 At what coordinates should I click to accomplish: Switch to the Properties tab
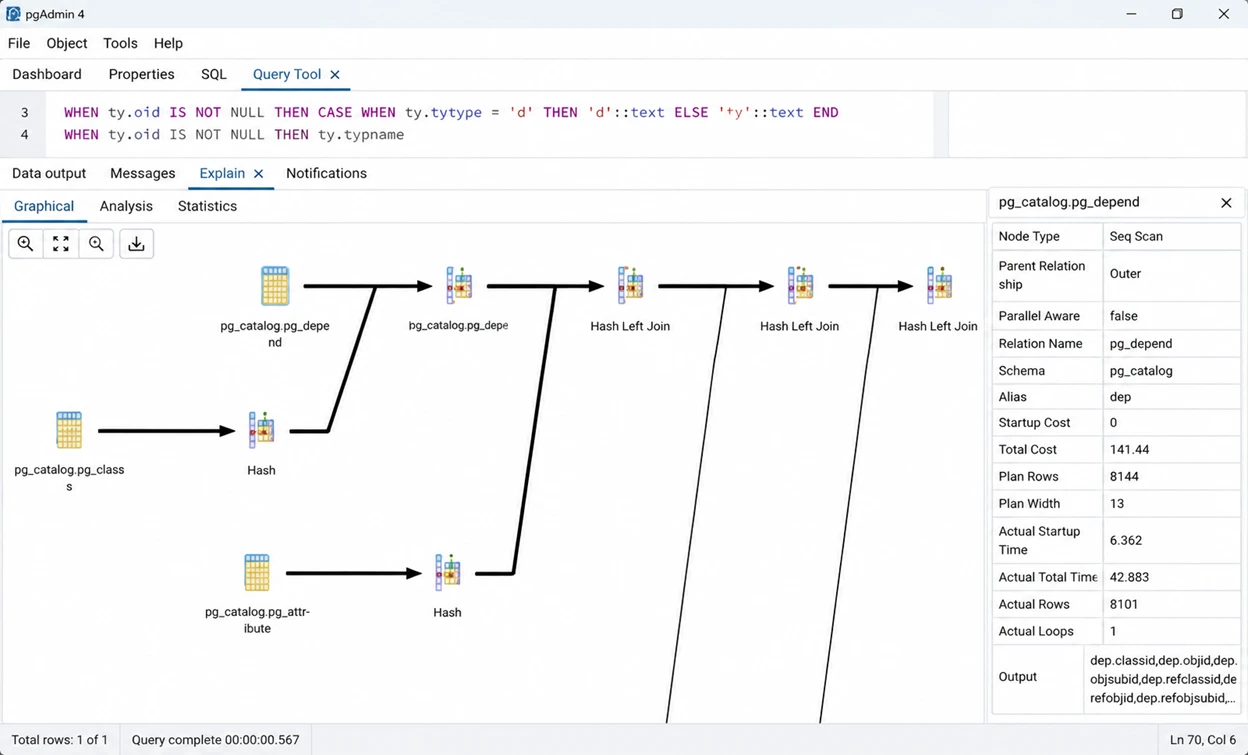pyautogui.click(x=141, y=74)
